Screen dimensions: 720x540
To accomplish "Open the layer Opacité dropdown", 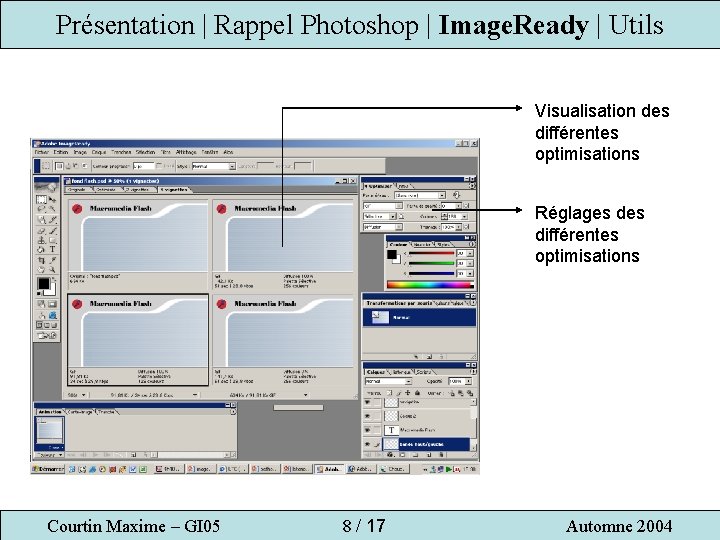I will click(x=468, y=382).
